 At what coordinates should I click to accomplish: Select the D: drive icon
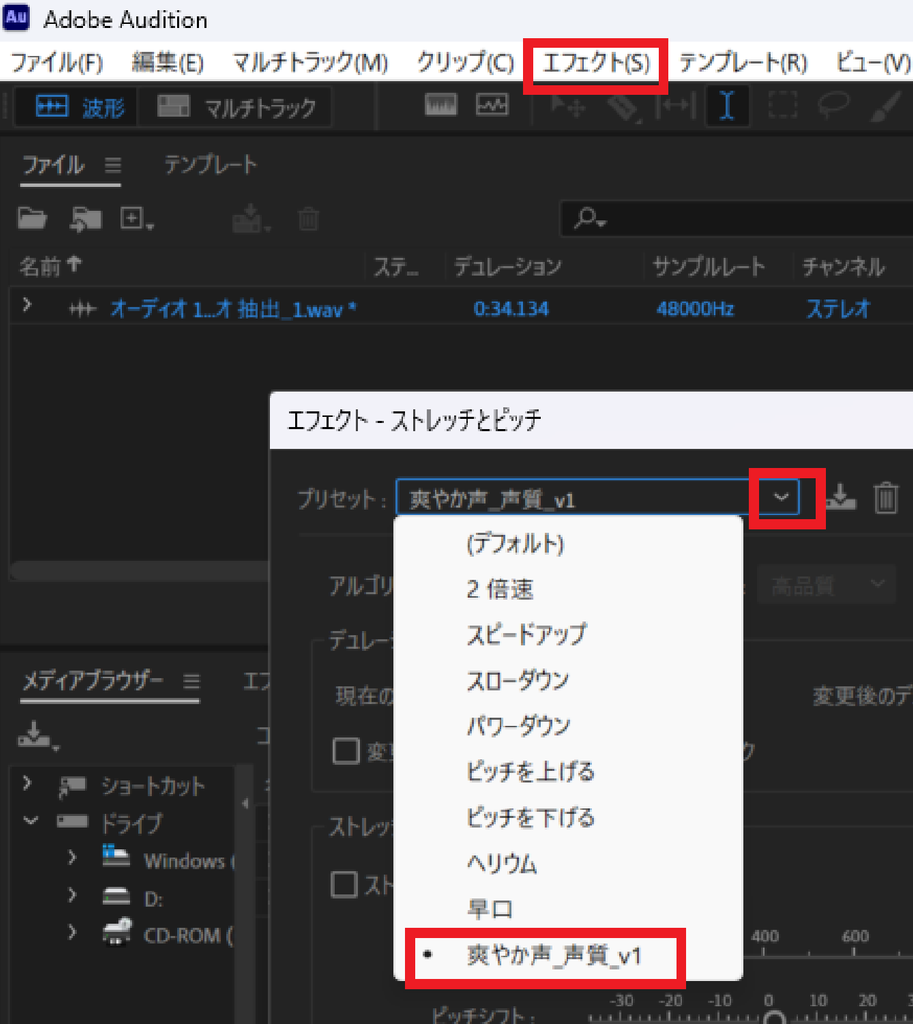coord(116,895)
